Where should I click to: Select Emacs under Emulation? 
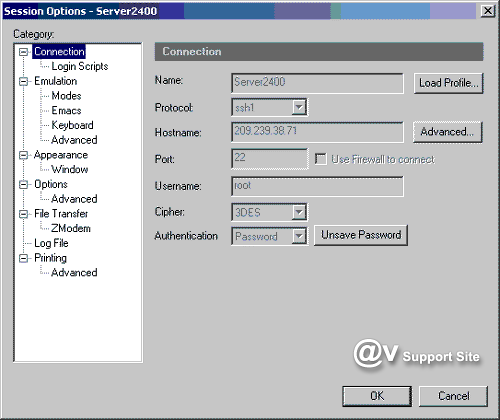point(66,110)
